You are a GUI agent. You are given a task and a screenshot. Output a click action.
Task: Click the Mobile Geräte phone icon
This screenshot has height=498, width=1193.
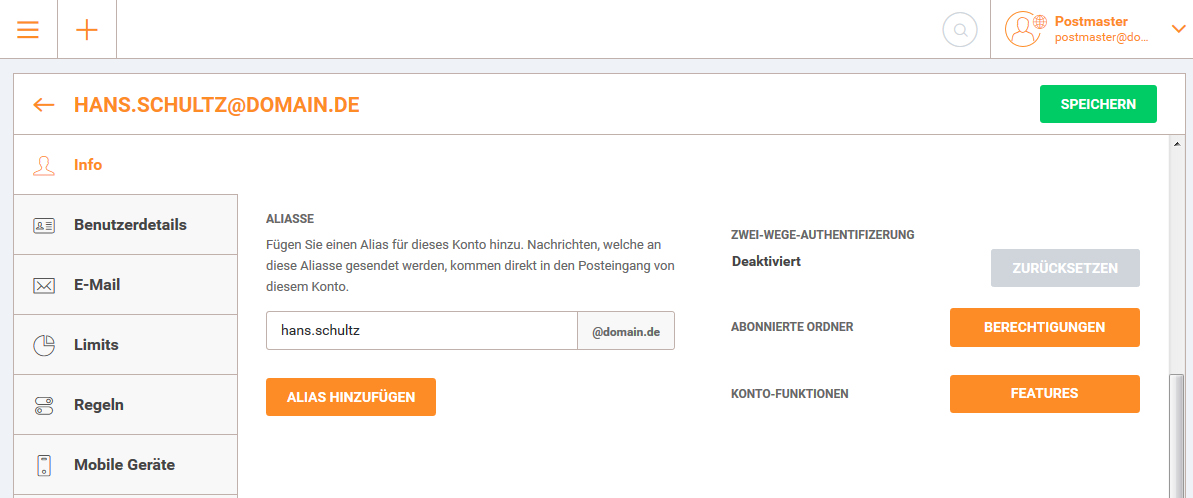[x=44, y=465]
